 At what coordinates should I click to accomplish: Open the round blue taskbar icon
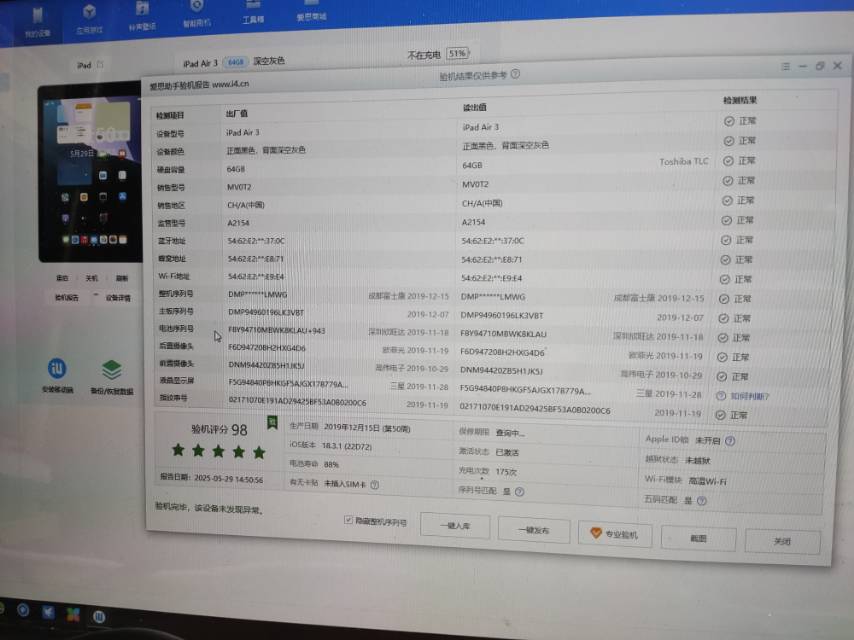coord(23,609)
